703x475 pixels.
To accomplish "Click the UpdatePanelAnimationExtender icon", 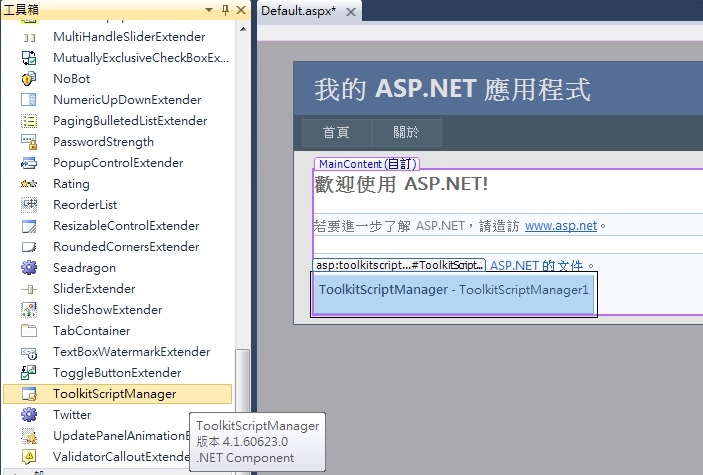I will (x=29, y=436).
